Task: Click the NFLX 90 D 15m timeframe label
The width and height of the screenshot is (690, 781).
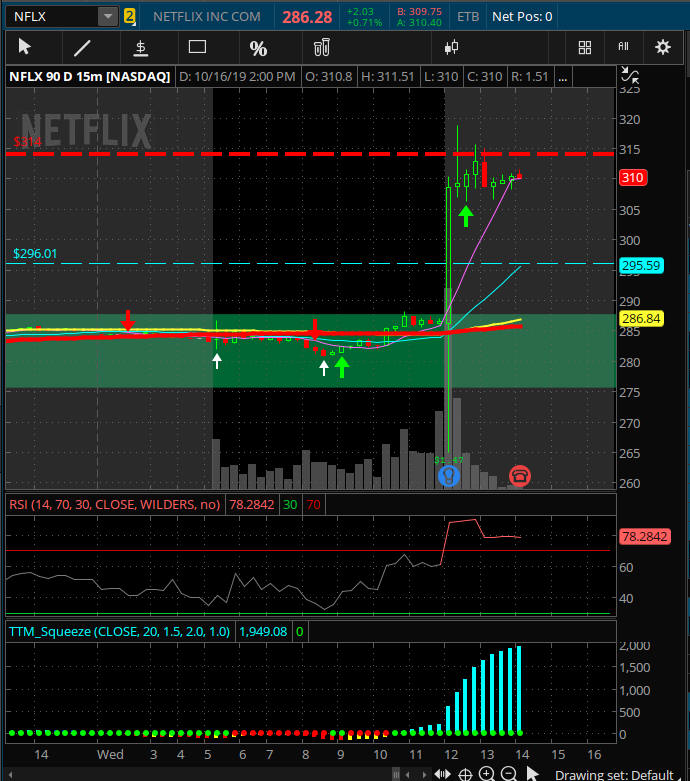Action: [89, 76]
